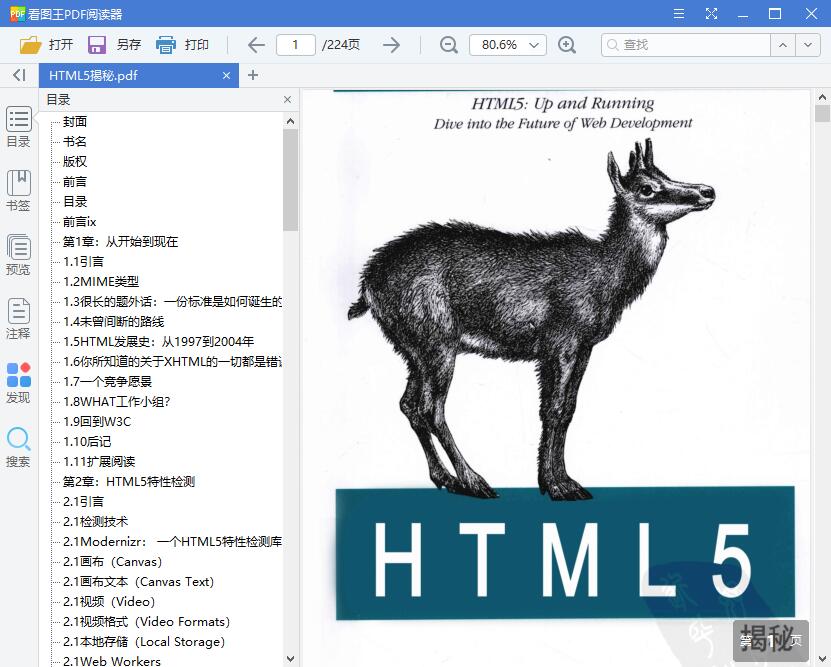Select 2.1检测技术 outline entry
831x667 pixels.
click(x=95, y=522)
